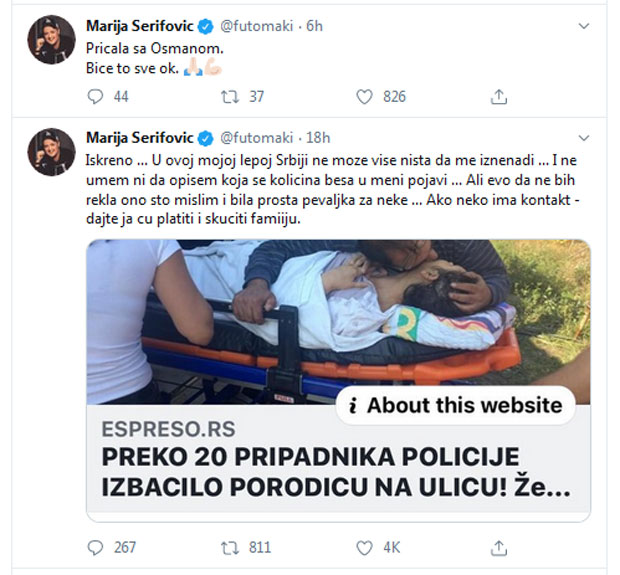This screenshot has width=620, height=575.
Task: Click Marija Serifovic name on second tweet
Action: click(142, 137)
